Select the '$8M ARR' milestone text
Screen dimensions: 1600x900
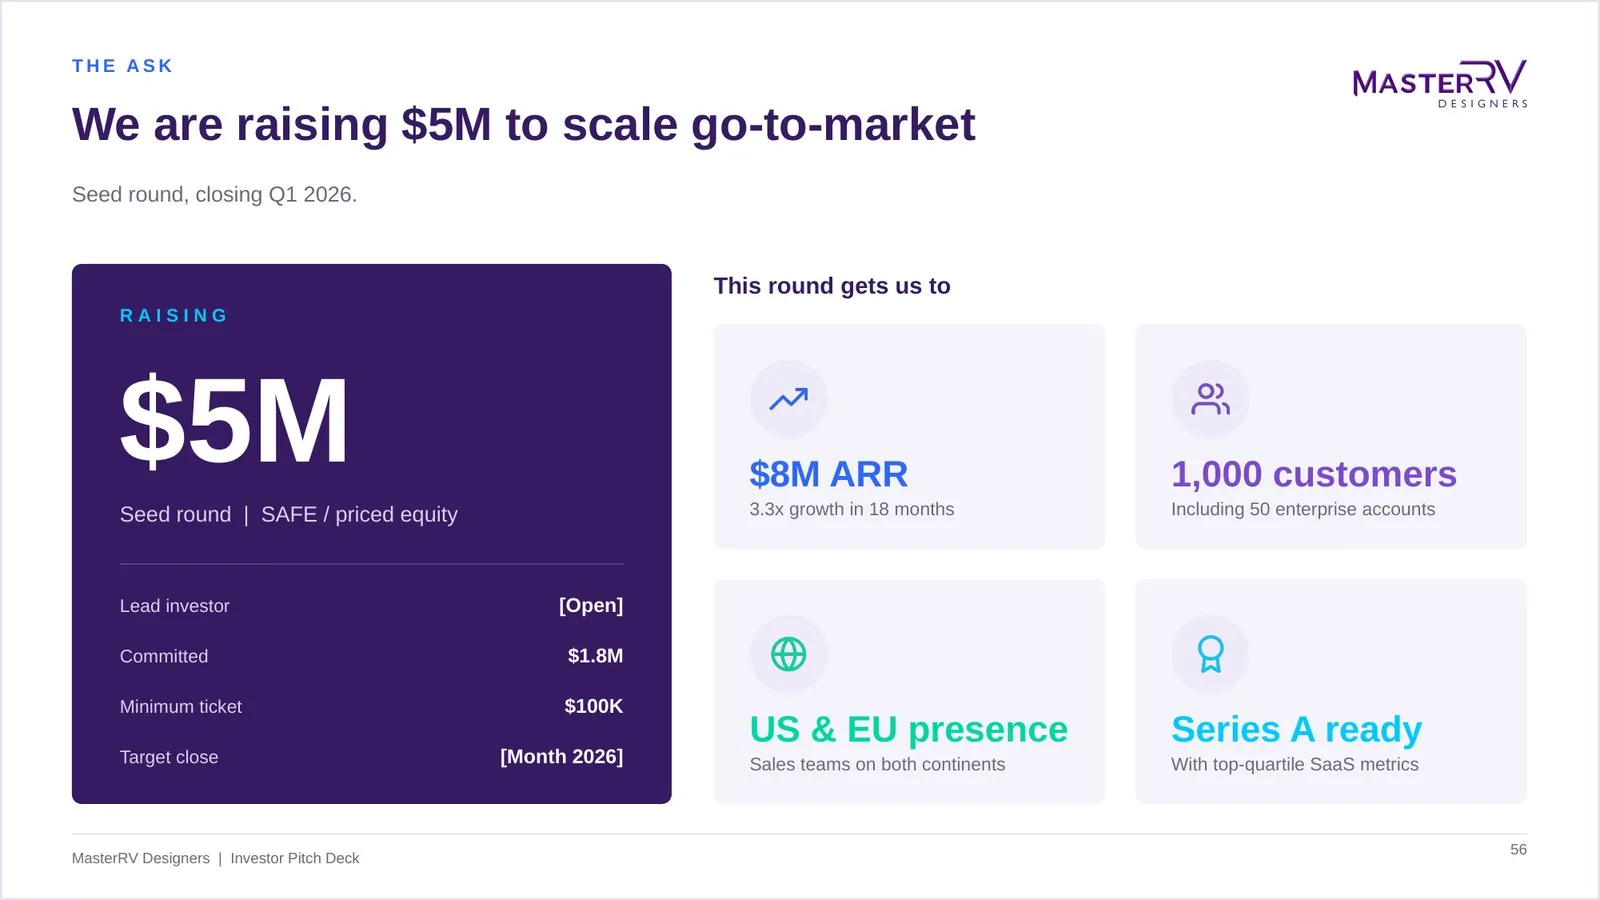click(x=828, y=474)
